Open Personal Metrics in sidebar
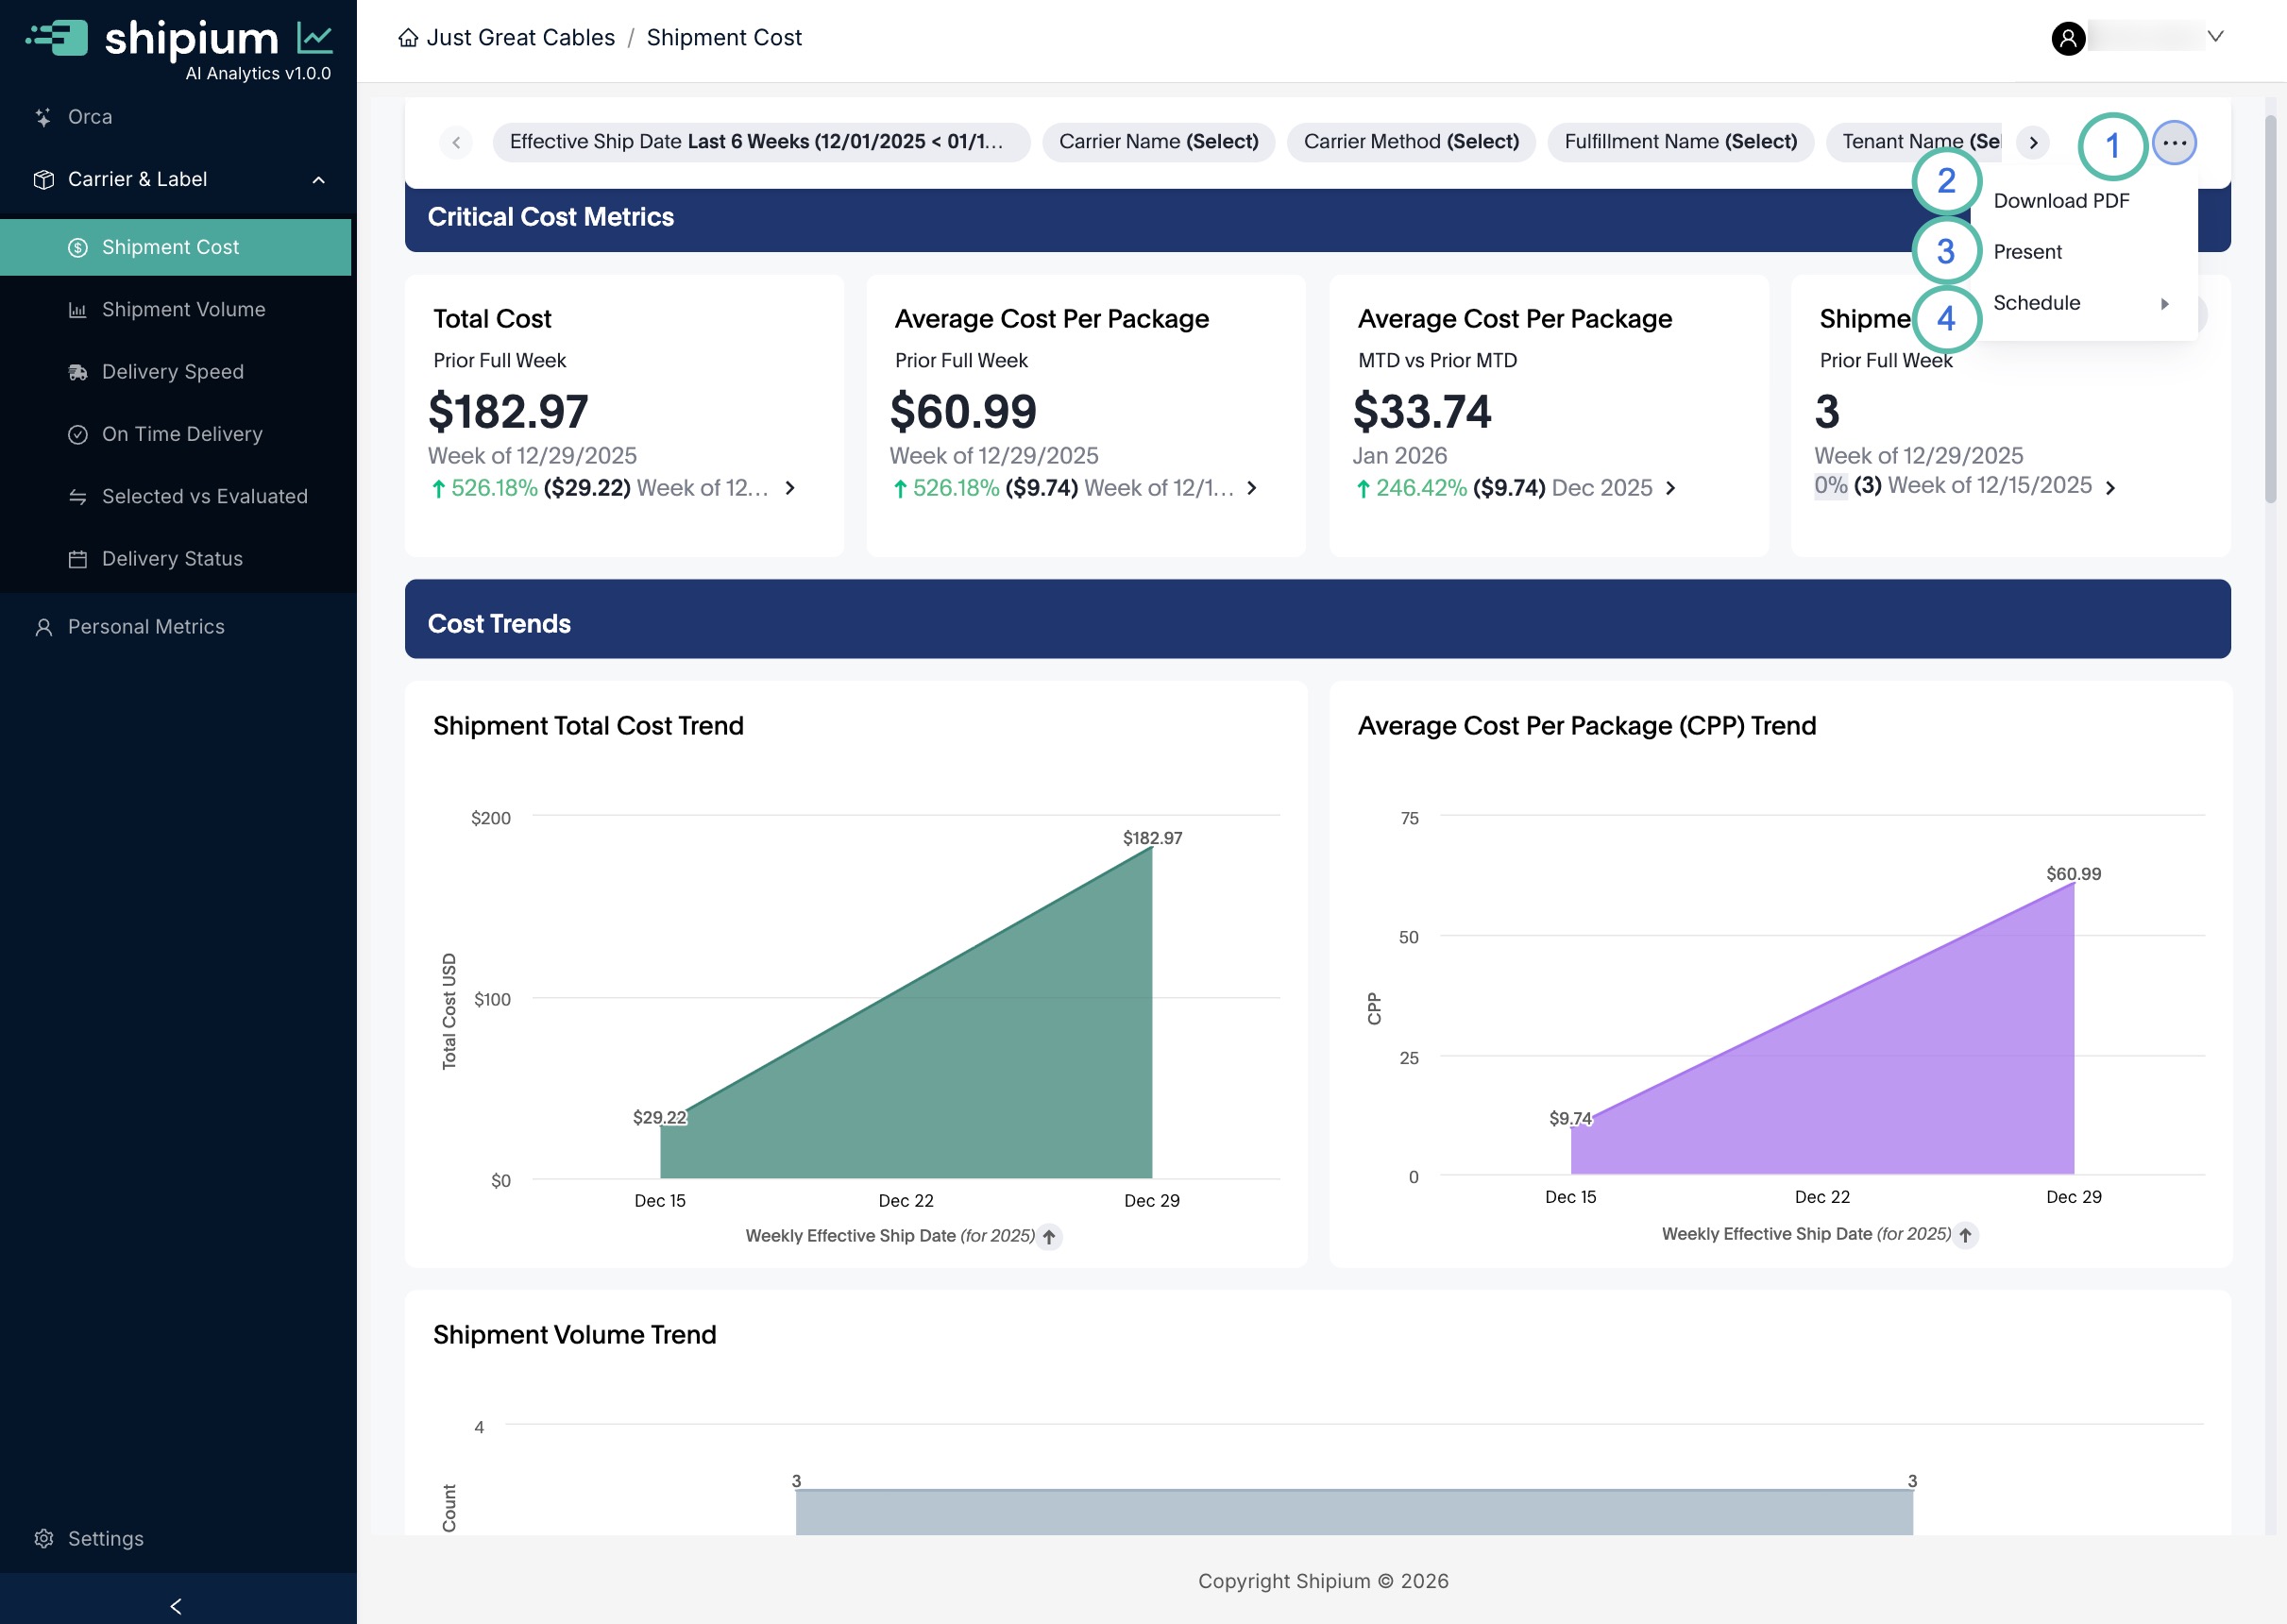This screenshot has width=2287, height=1624. pos(145,627)
